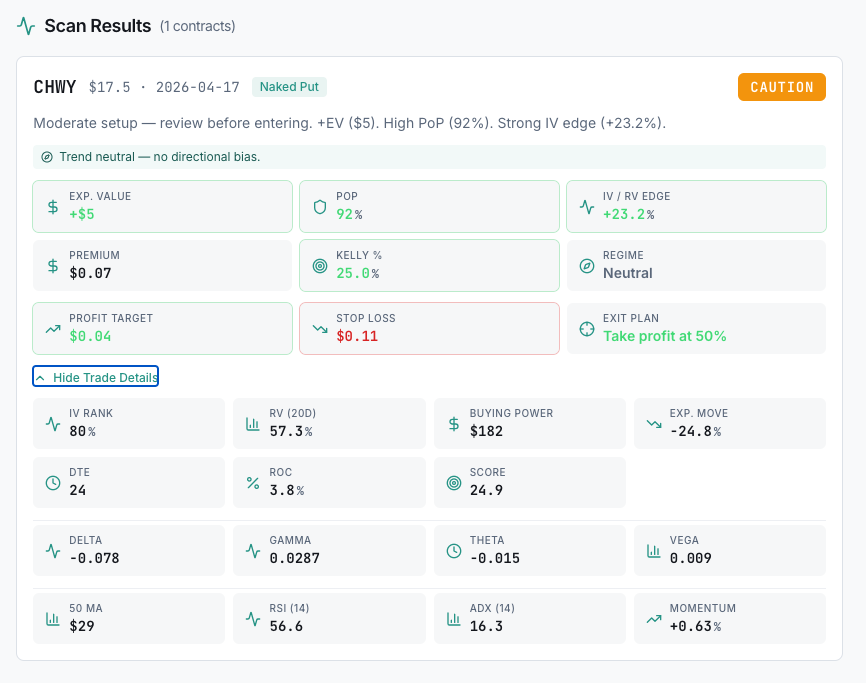
Task: Click the Buying Power $182 card
Action: coord(529,423)
